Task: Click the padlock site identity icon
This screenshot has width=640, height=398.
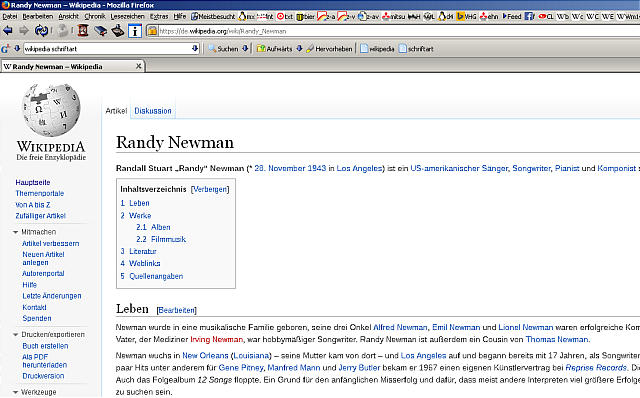Action: coord(152,31)
